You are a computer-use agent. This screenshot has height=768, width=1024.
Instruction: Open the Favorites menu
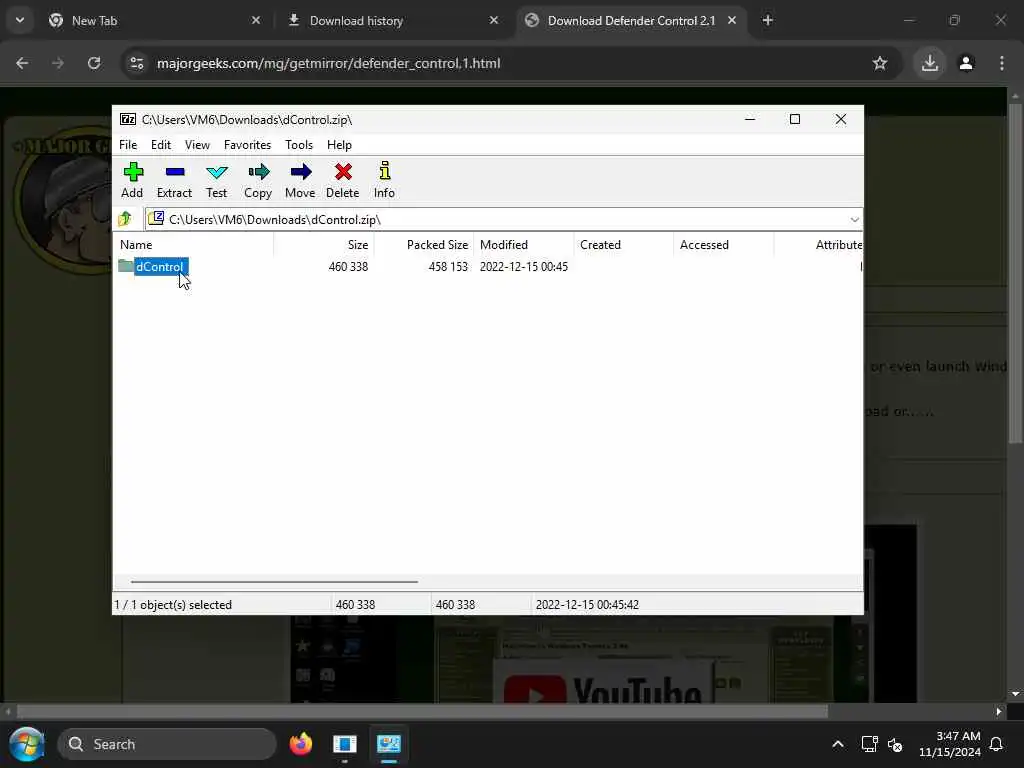(248, 145)
